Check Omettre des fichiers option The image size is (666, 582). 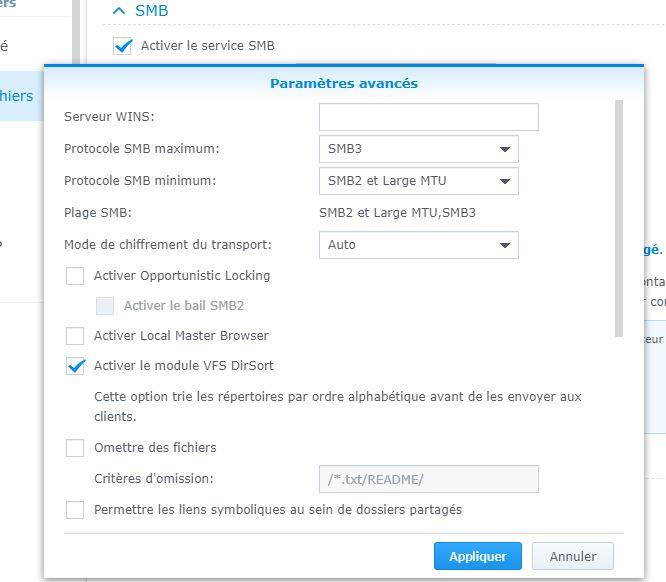pos(75,448)
